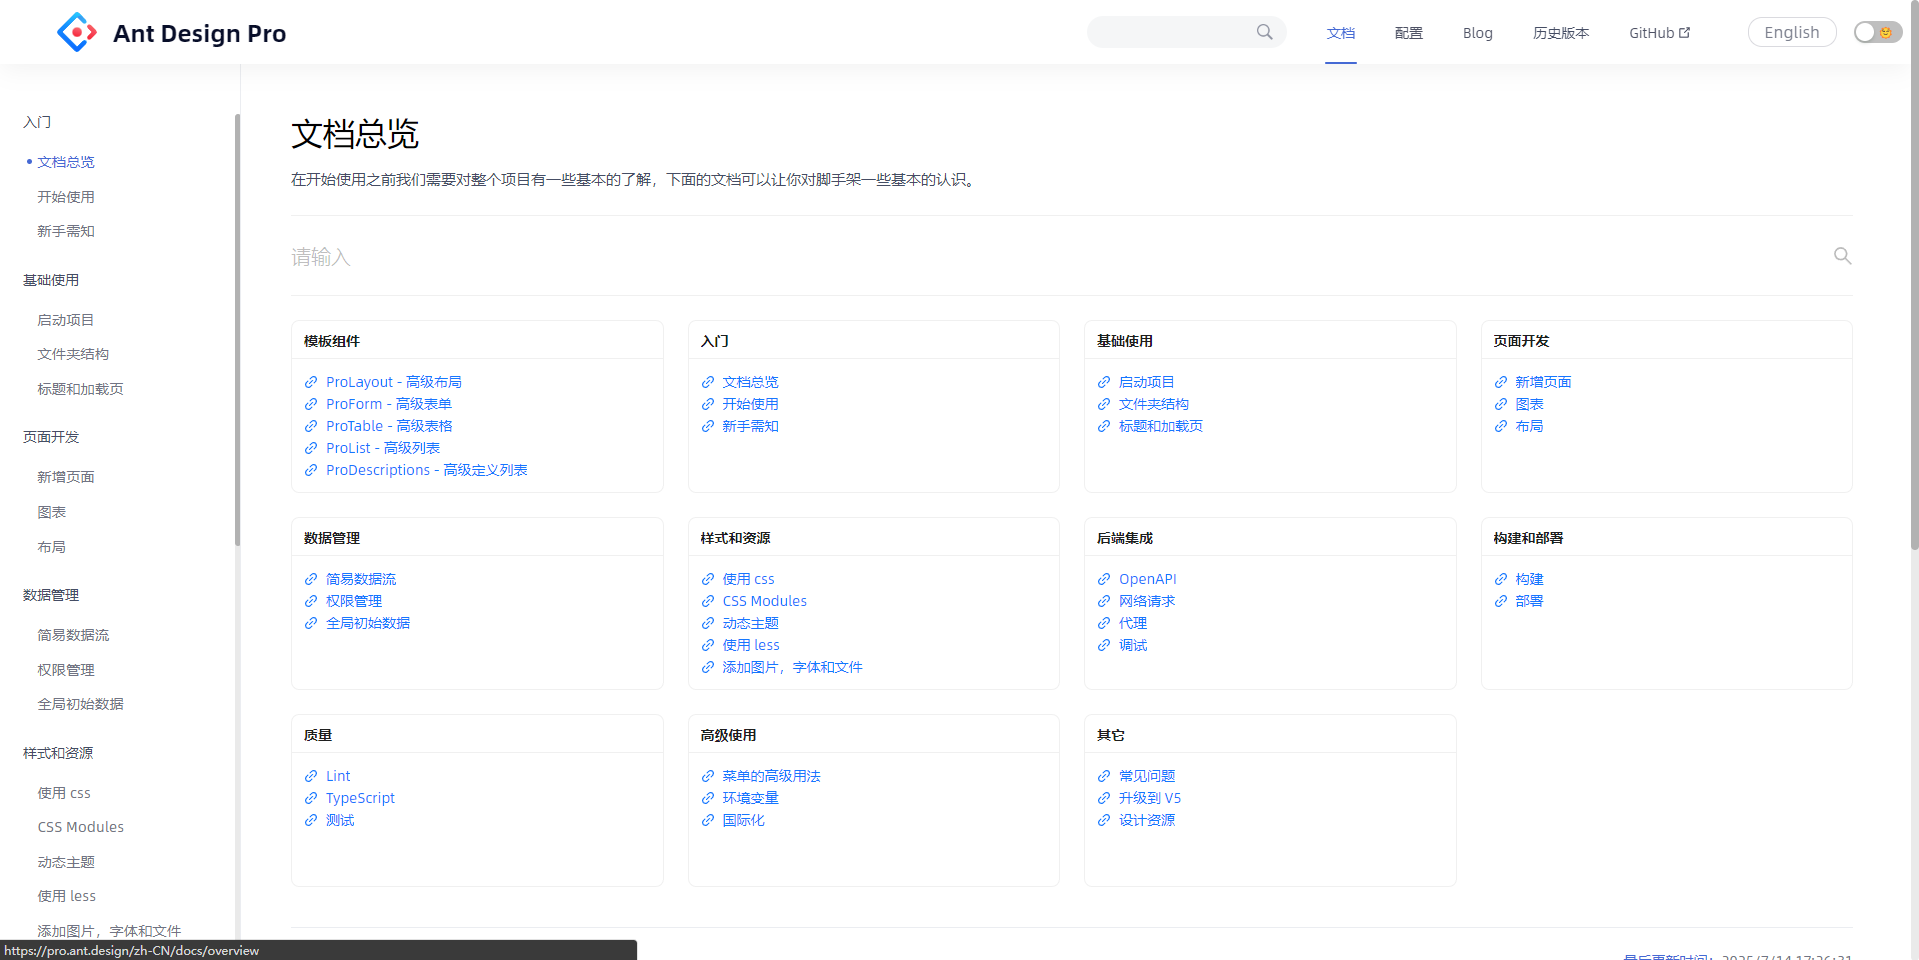1919x960 pixels.
Task: Open the GitHub navigation link
Action: click(x=1659, y=33)
